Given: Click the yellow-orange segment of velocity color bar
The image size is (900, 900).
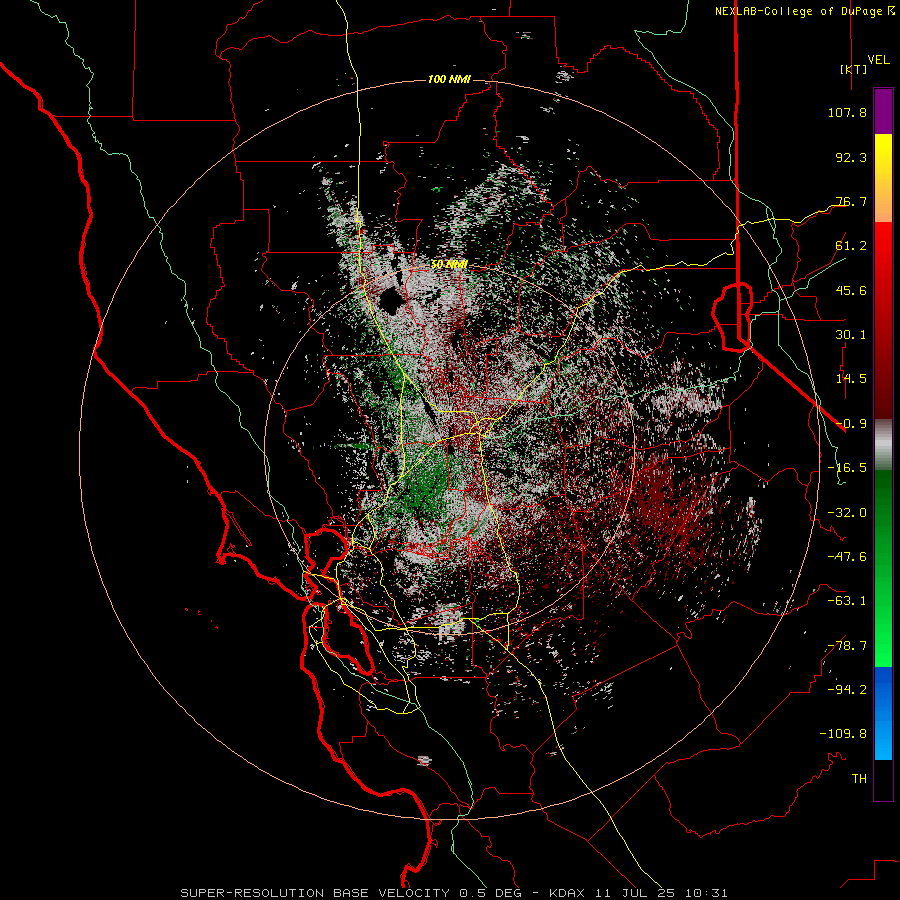Looking at the screenshot, I should coord(883,178).
